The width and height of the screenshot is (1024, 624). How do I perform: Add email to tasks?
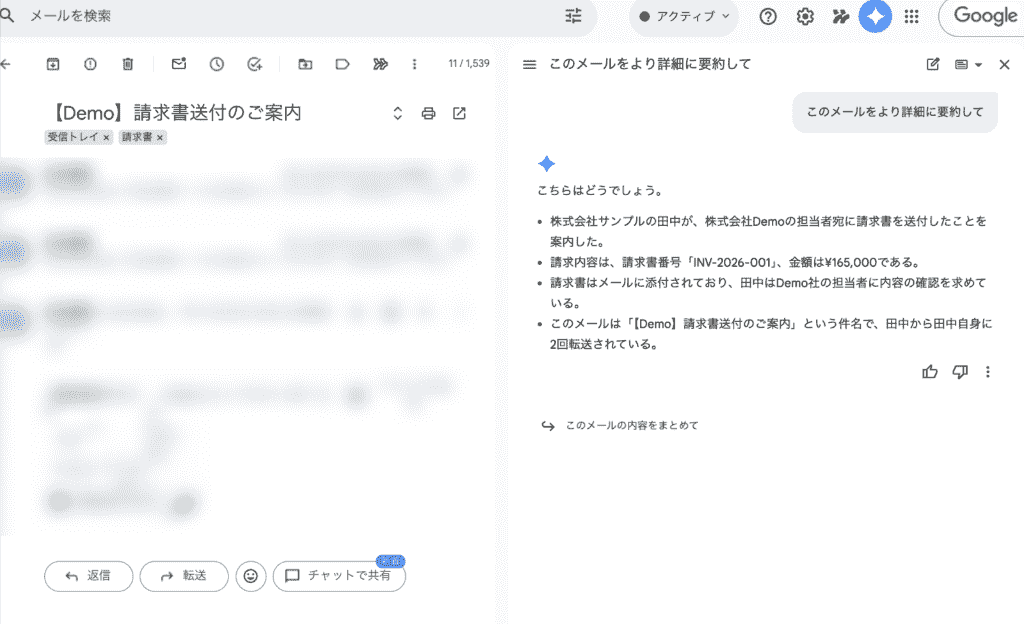coord(255,64)
